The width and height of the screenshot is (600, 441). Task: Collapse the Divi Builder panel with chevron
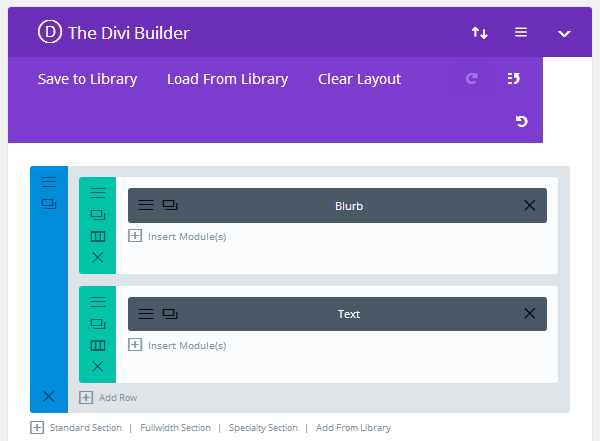pyautogui.click(x=564, y=34)
